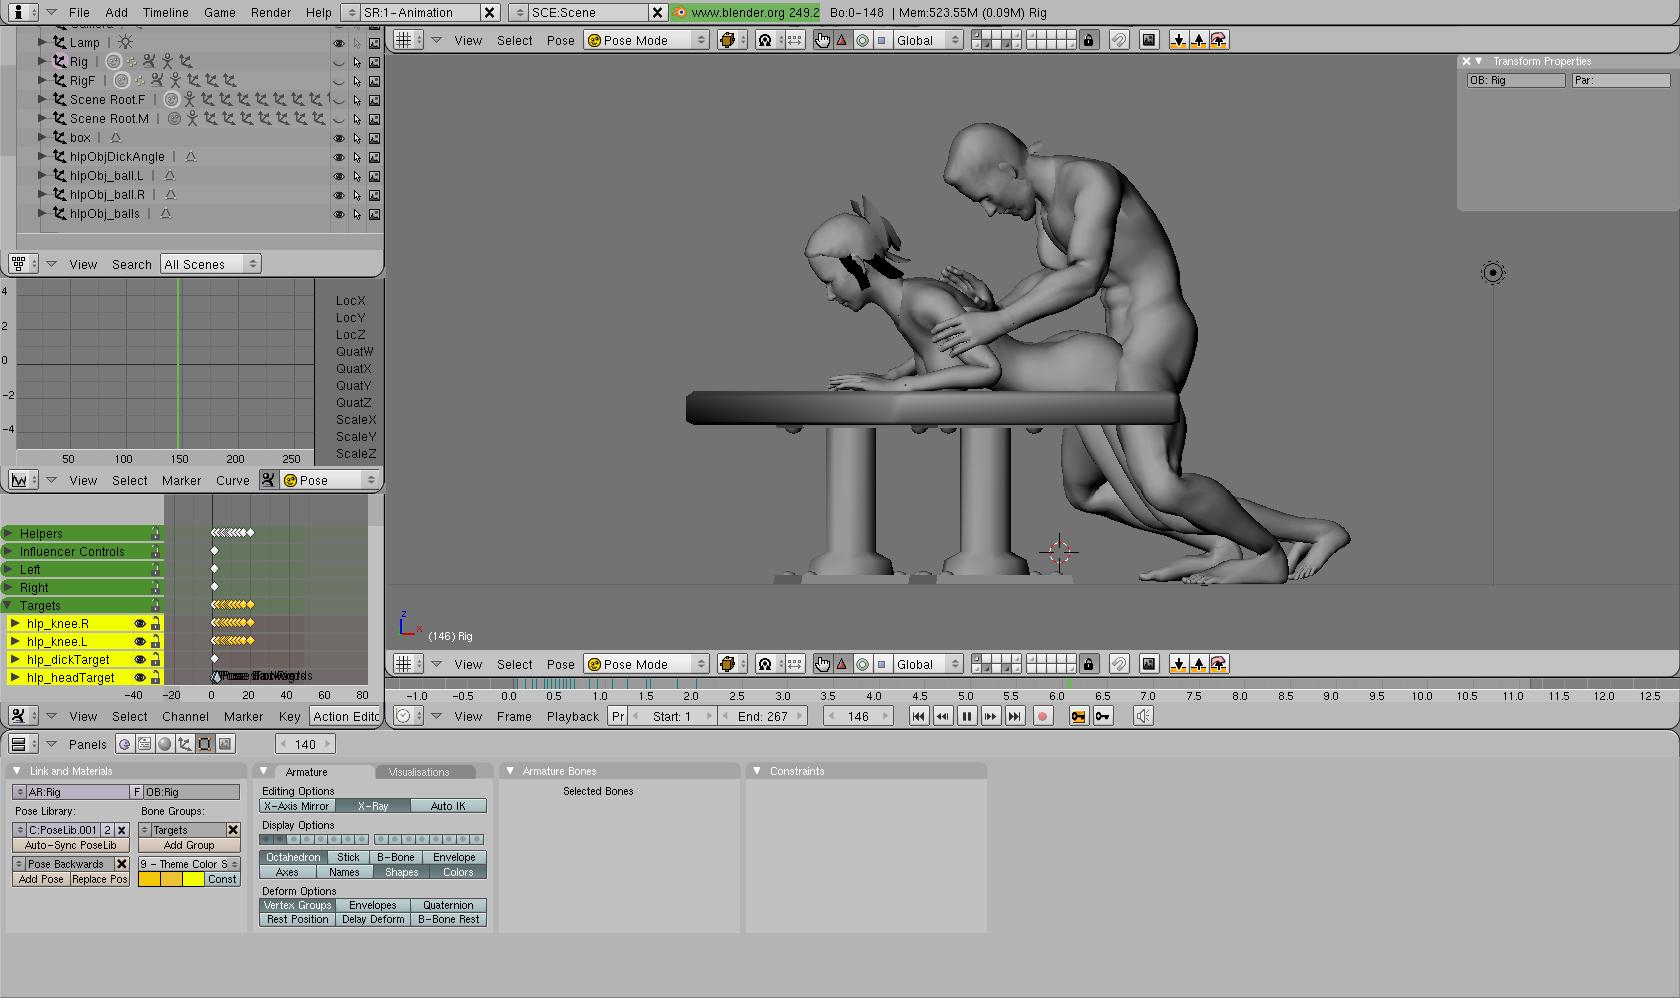Viewport: 1680px width, 998px height.
Task: Jump to start frame in timeline
Action: (918, 716)
